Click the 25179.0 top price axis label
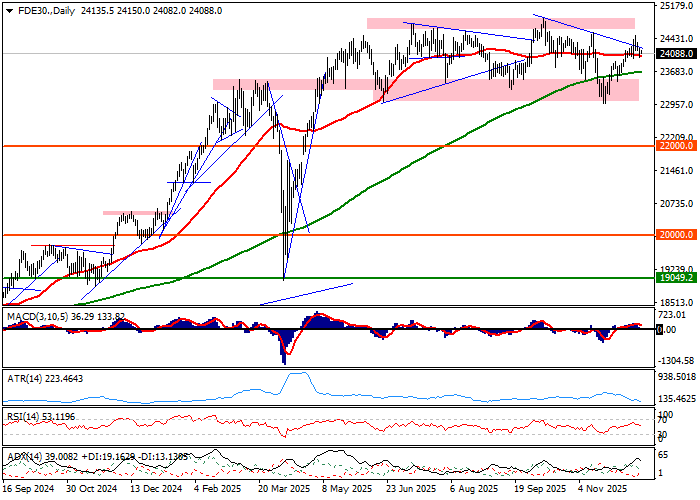Image resolution: width=700 pixels, height=500 pixels. tap(676, 6)
